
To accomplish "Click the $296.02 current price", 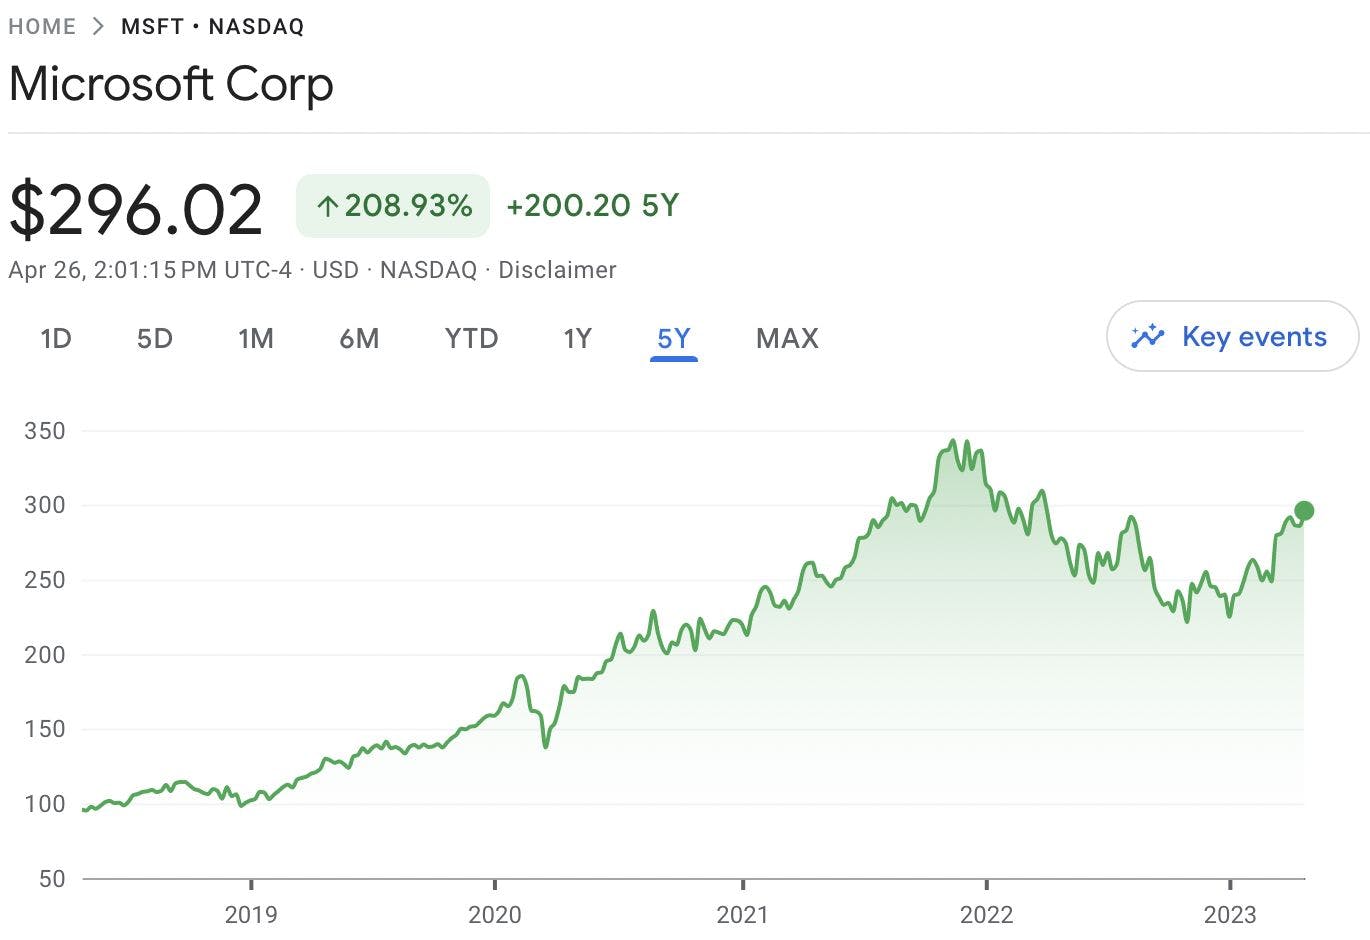I will click(x=136, y=209).
